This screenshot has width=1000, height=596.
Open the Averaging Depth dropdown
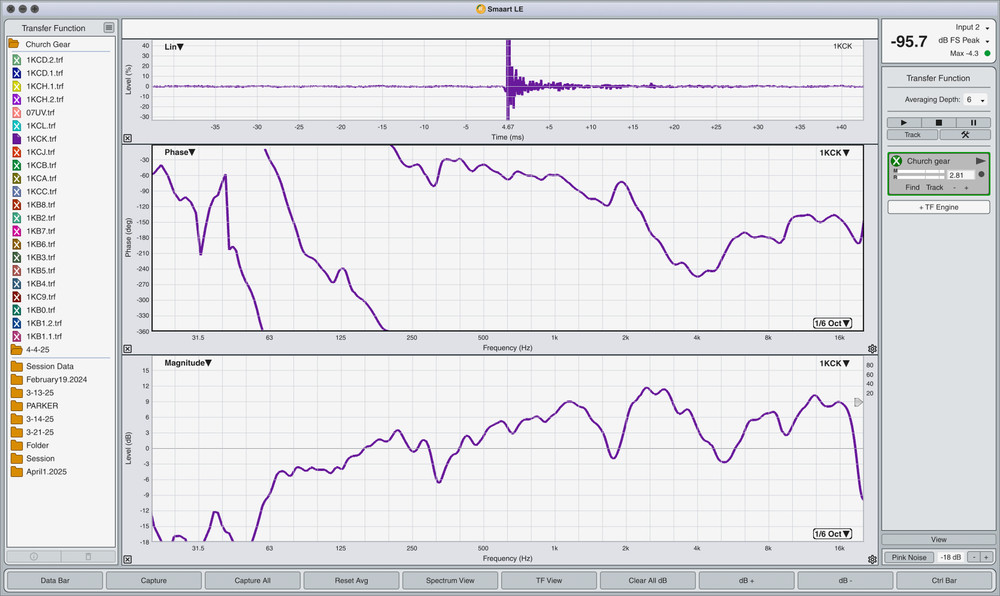pyautogui.click(x=975, y=100)
